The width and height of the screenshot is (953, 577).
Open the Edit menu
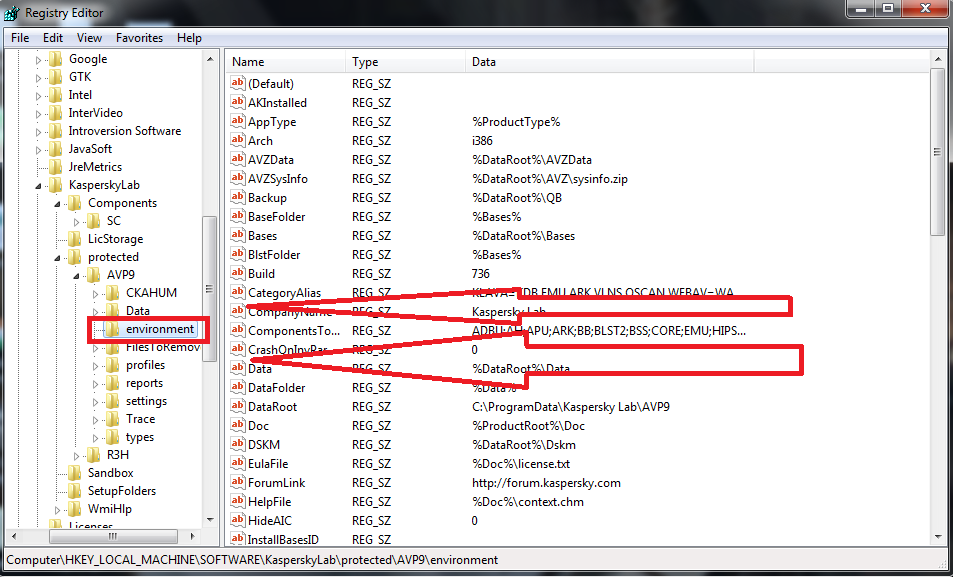[53, 38]
